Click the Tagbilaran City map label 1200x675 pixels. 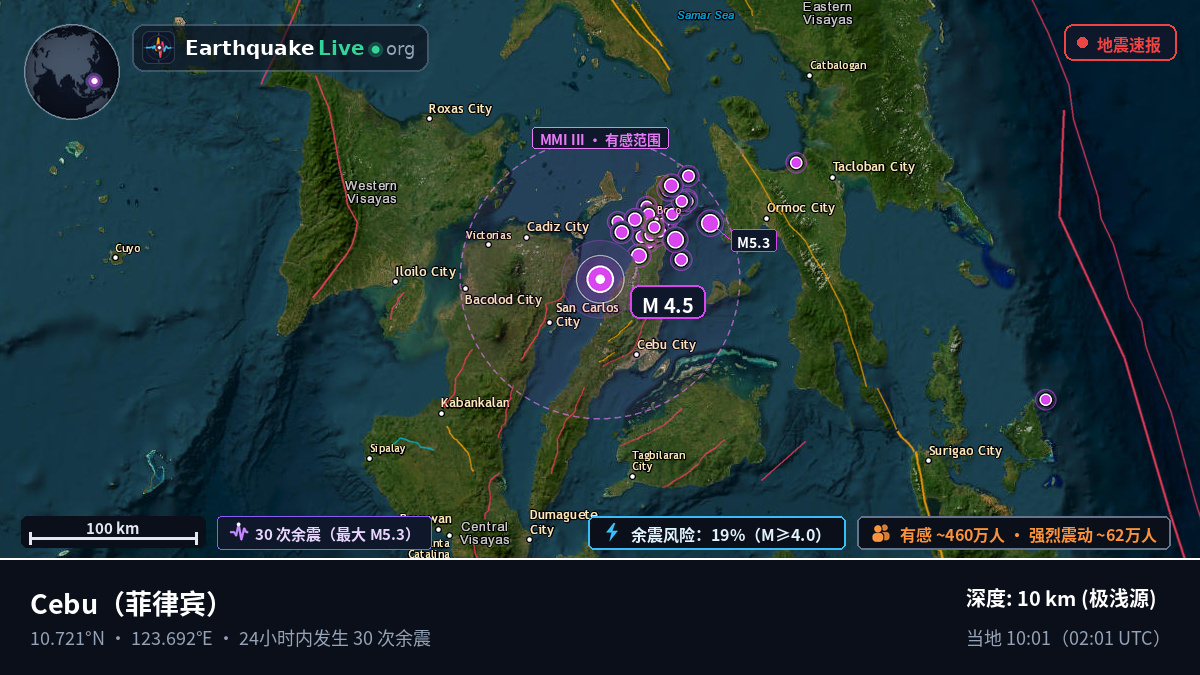(x=659, y=460)
